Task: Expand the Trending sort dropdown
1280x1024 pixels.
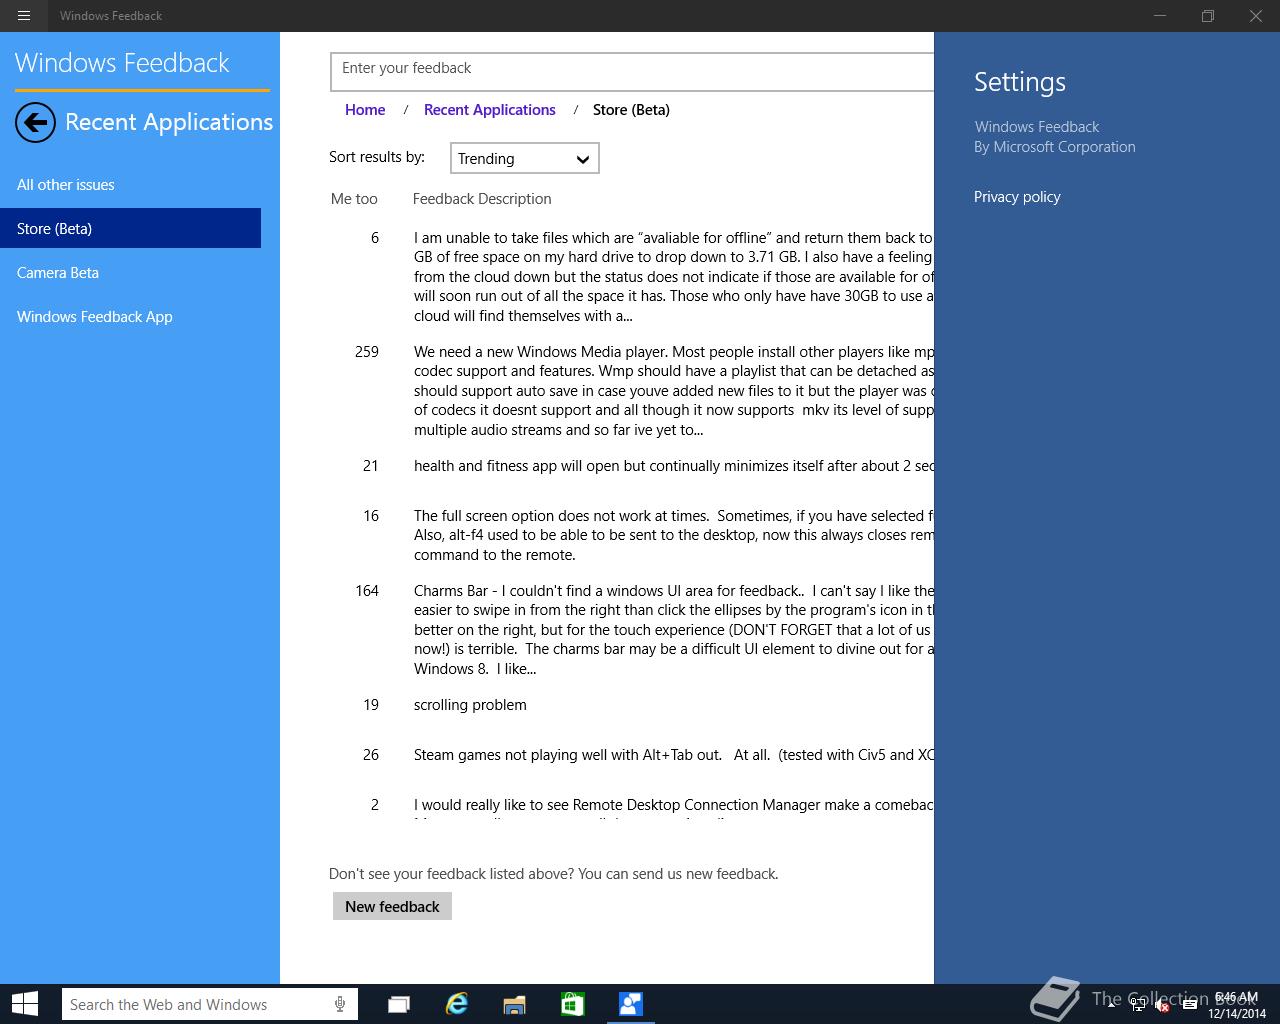Action: tap(524, 158)
